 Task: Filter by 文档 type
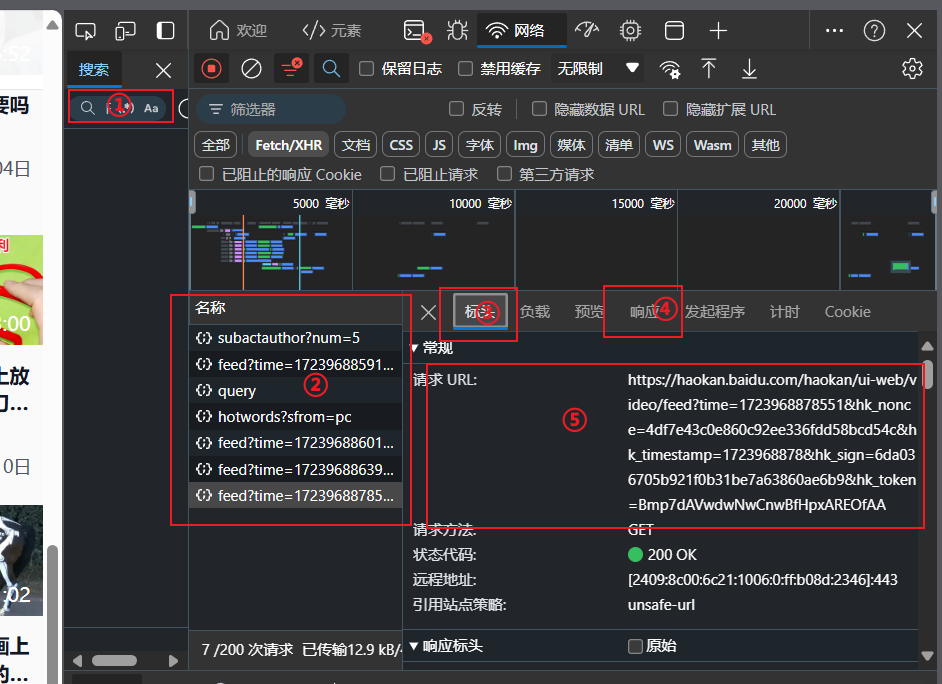[x=356, y=145]
